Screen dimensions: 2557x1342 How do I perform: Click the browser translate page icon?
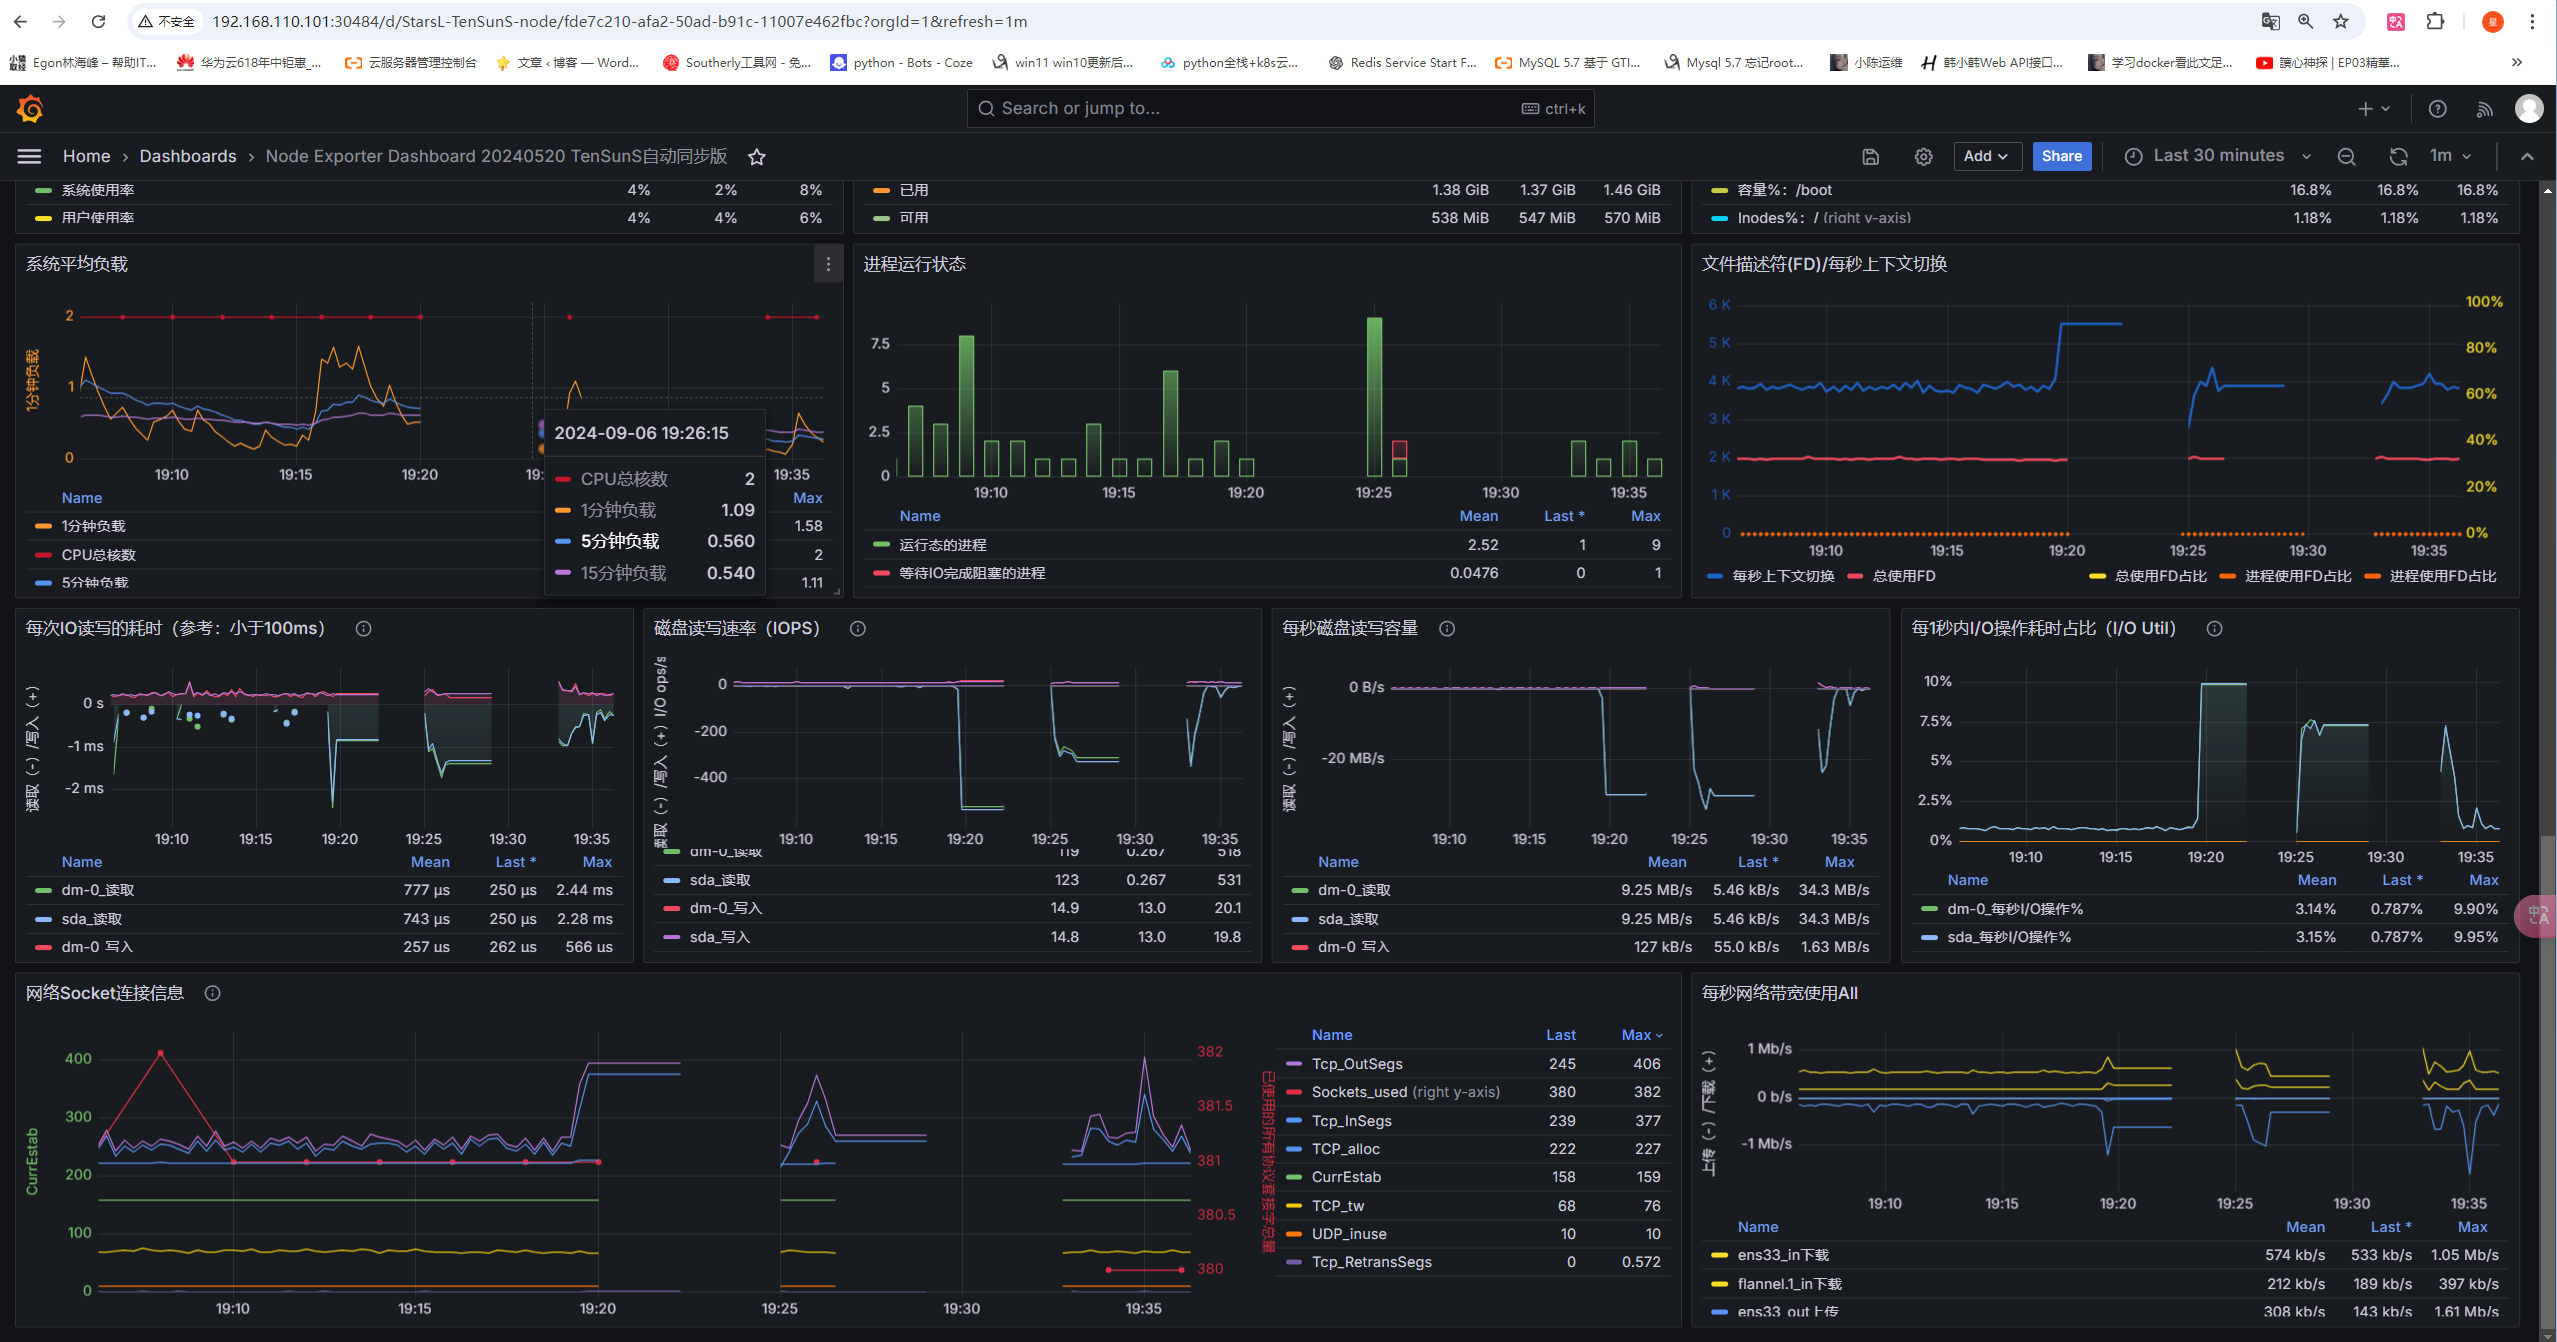coord(2270,21)
